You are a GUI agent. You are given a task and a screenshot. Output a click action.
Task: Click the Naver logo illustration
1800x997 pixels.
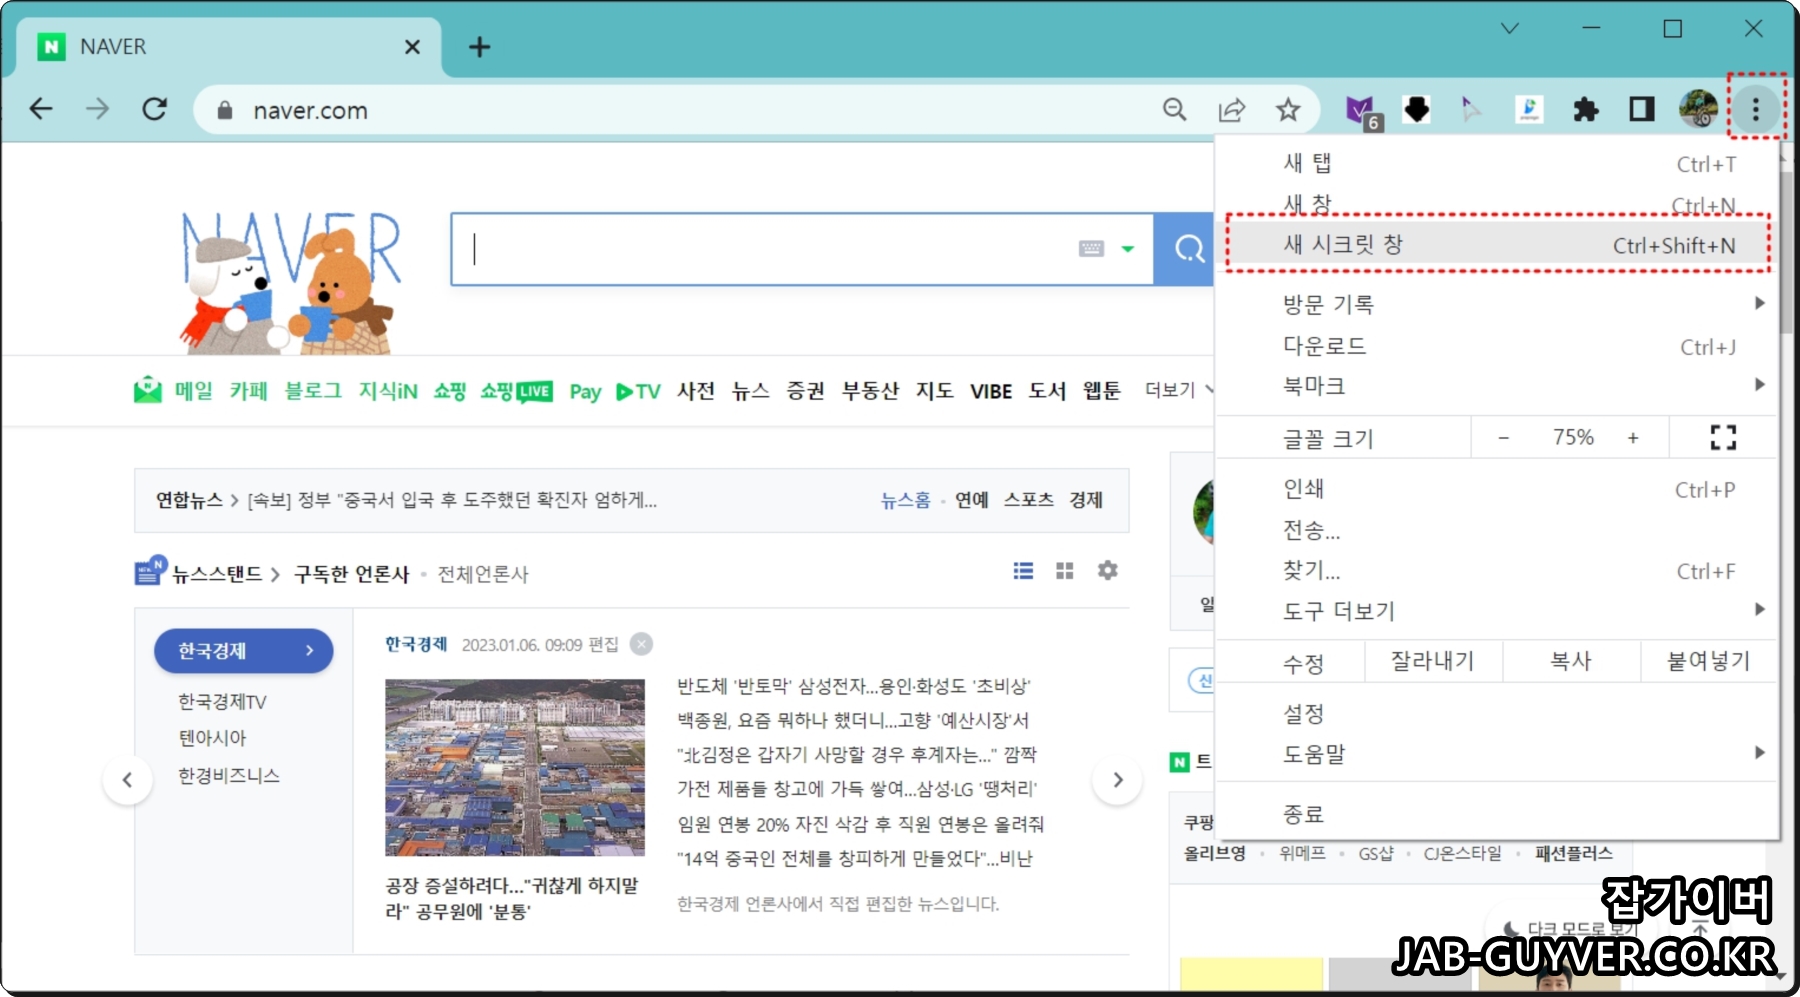point(290,281)
